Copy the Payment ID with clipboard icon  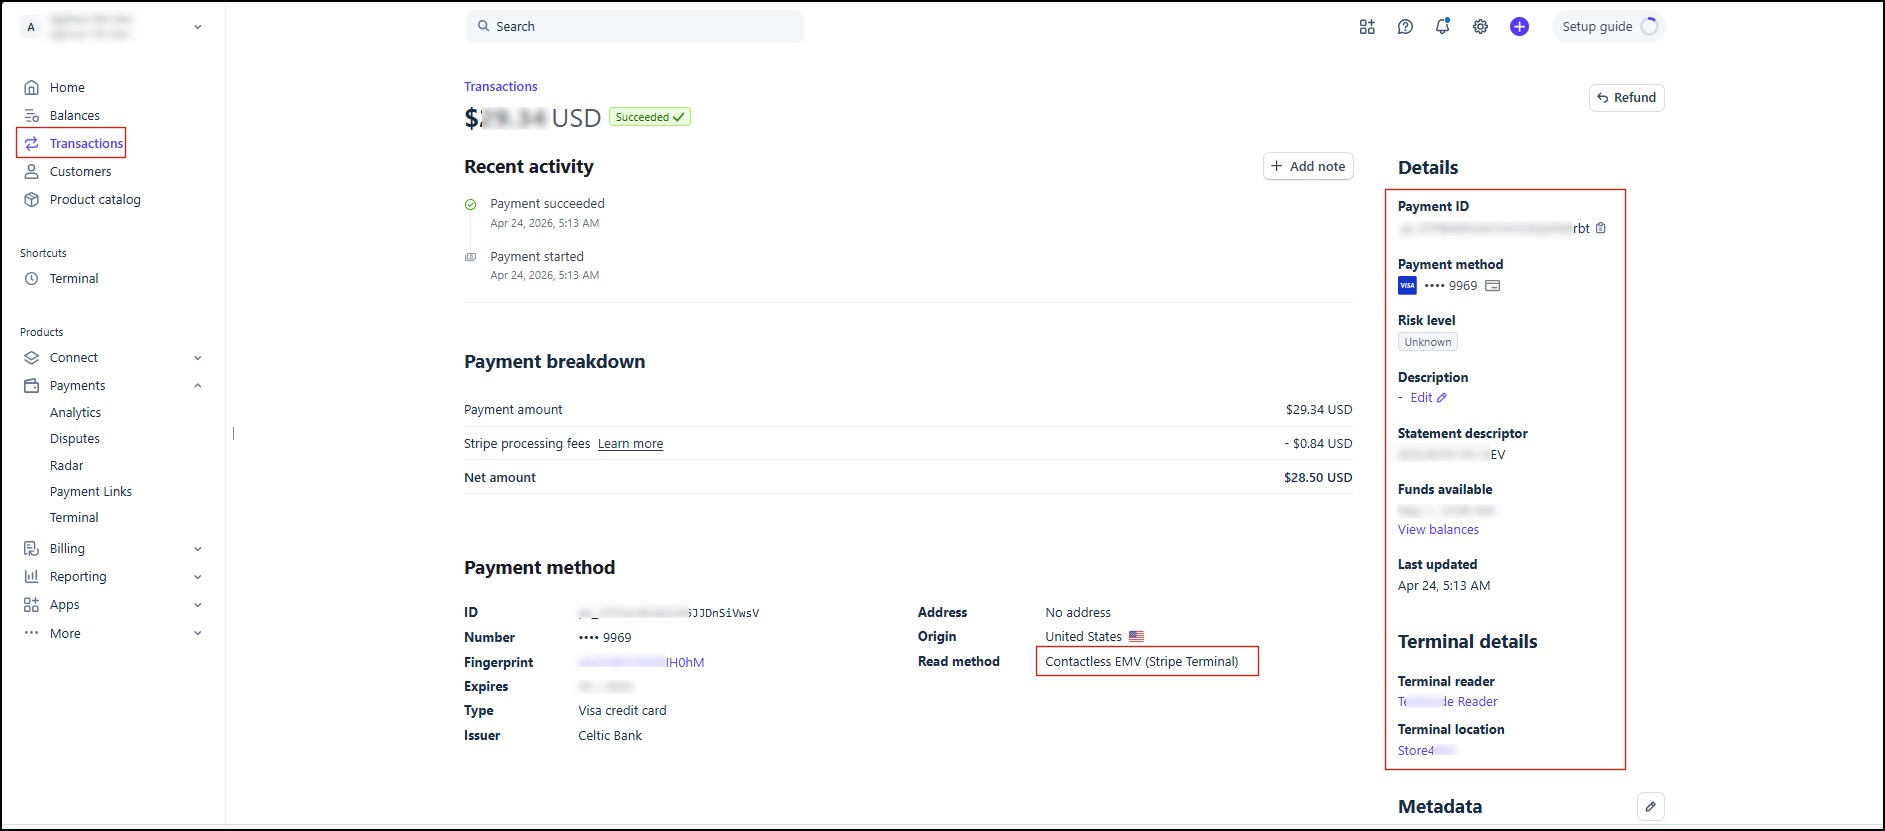[1601, 228]
